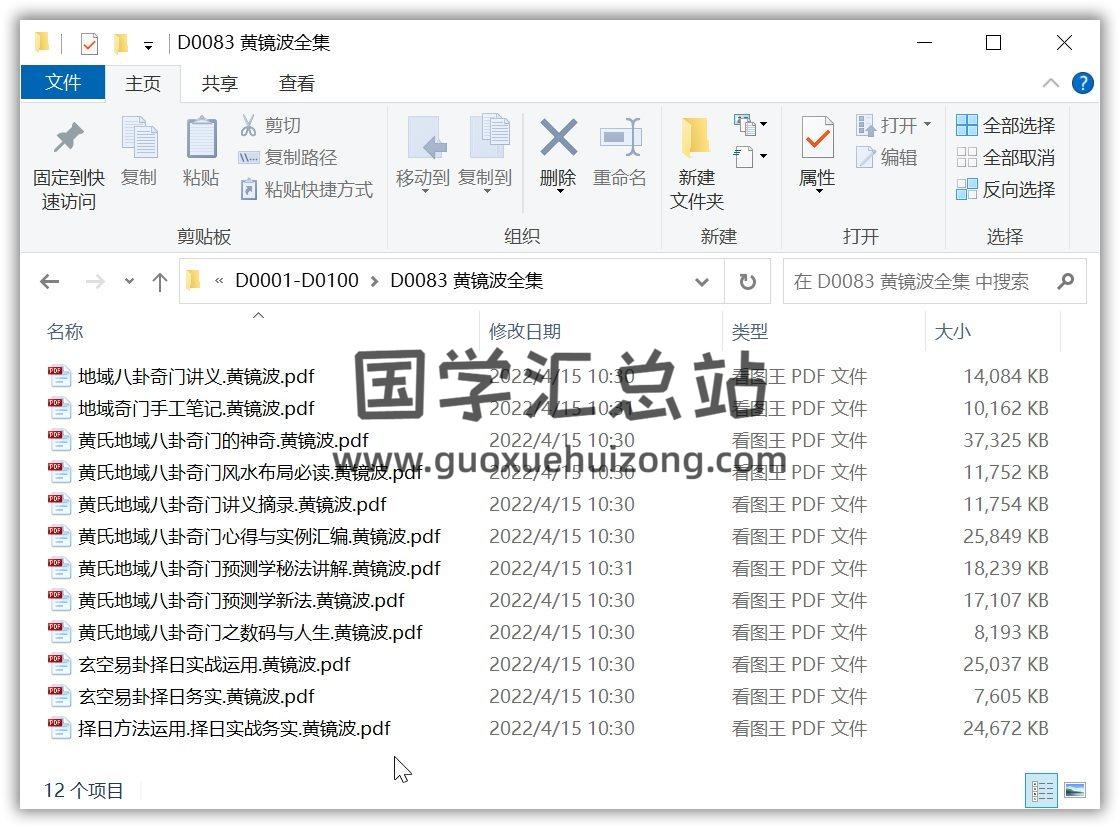Click the search magnifier icon
The image size is (1120, 829).
tap(1066, 281)
